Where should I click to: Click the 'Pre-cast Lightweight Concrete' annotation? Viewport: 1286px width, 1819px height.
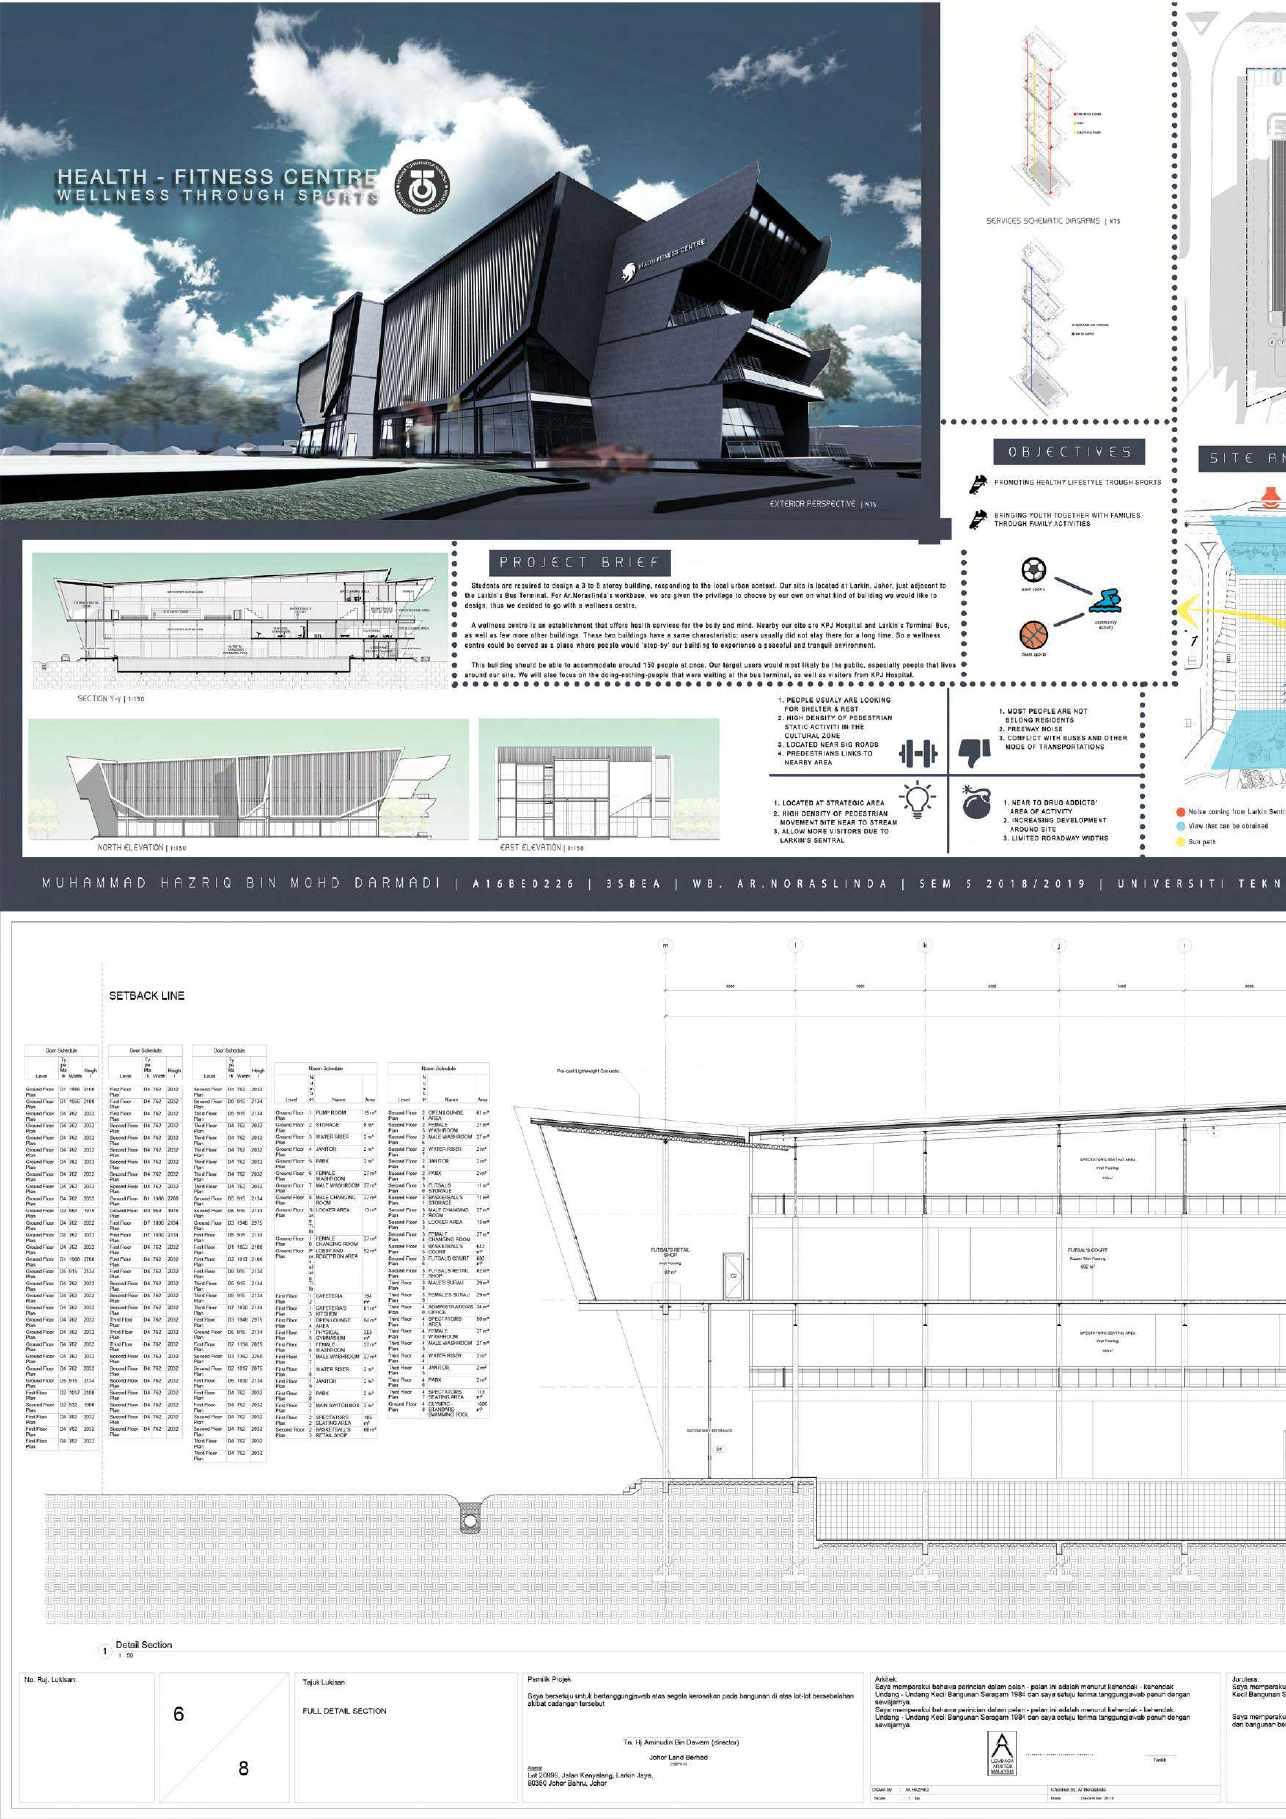click(x=588, y=1071)
